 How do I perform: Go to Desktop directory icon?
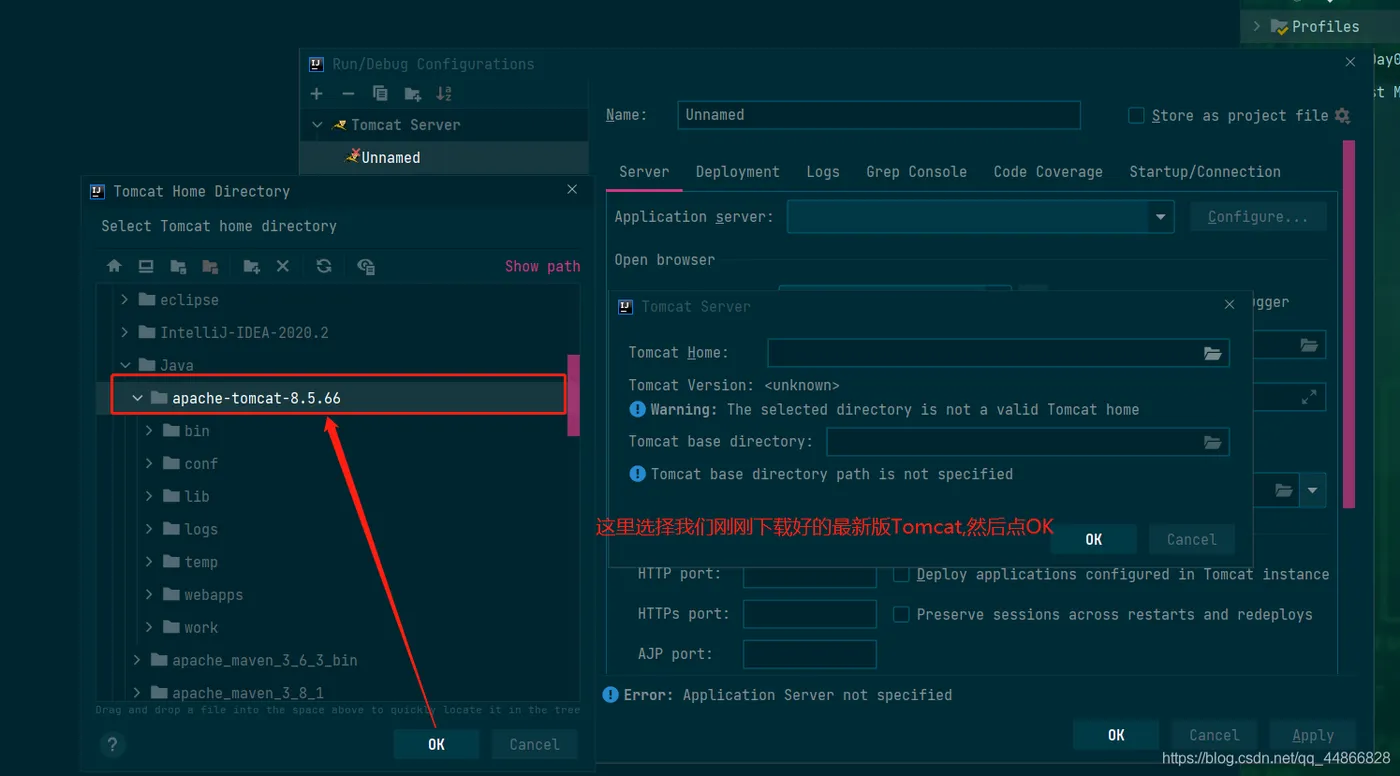[146, 266]
